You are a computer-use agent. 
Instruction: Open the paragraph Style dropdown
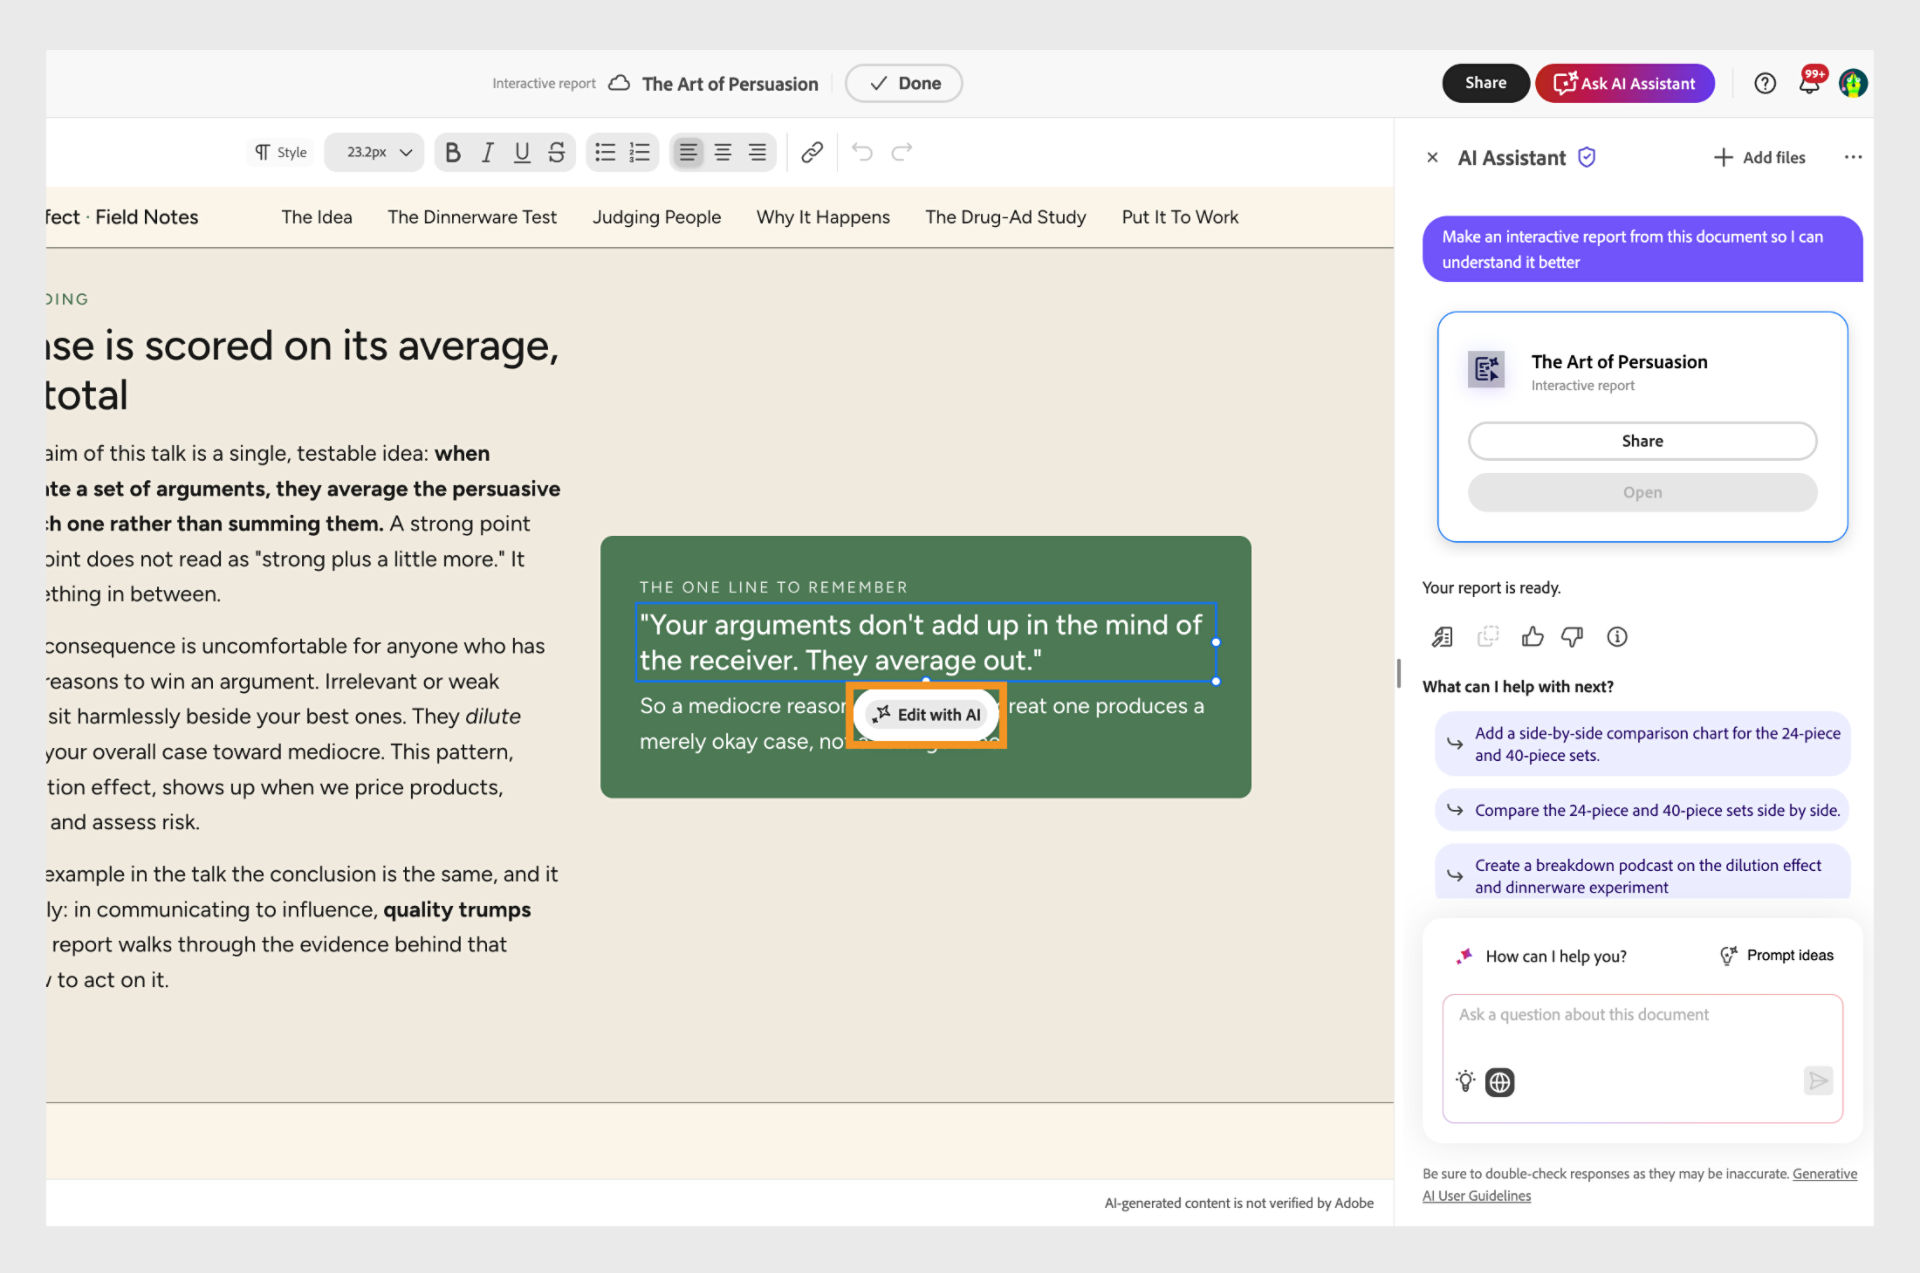click(x=281, y=152)
